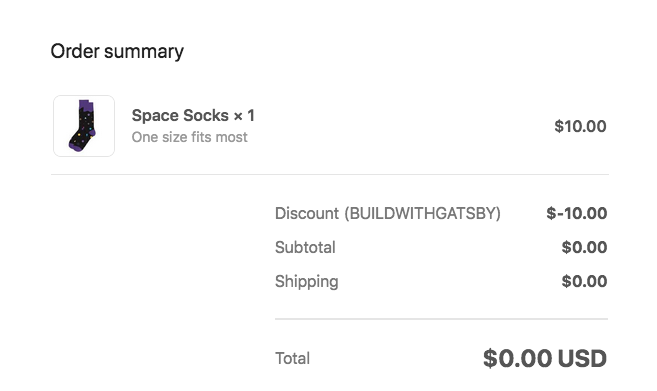The image size is (657, 391).
Task: Select the $10.00 item price
Action: (580, 126)
